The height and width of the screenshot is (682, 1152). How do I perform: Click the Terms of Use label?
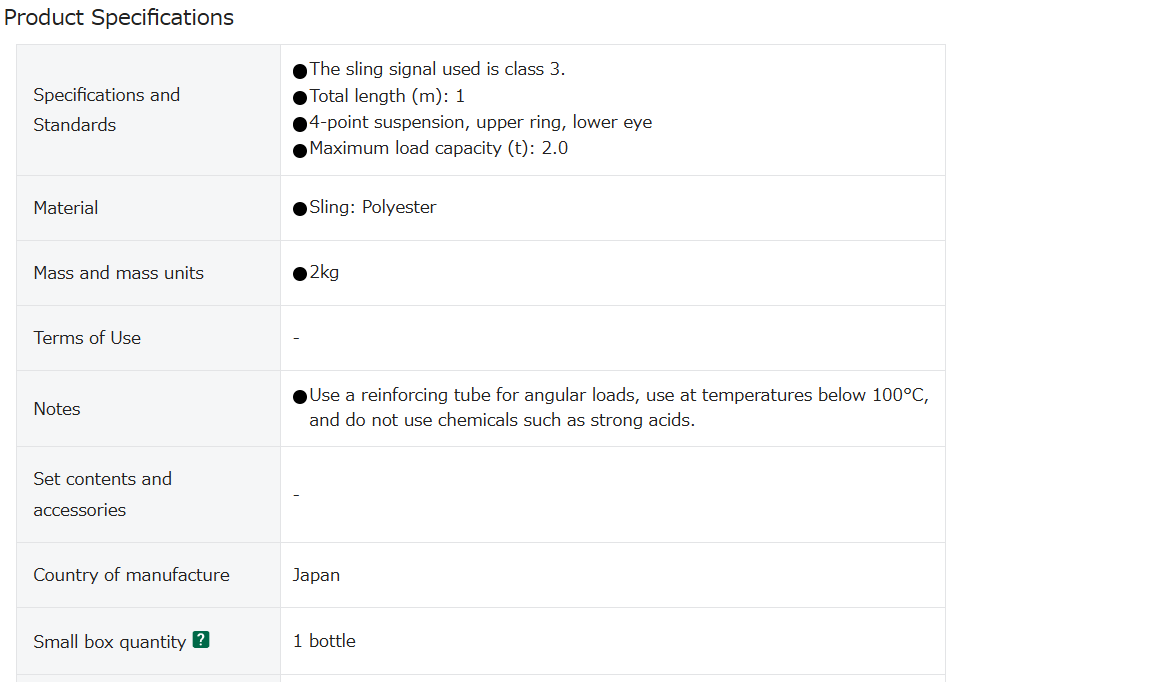[x=87, y=338]
